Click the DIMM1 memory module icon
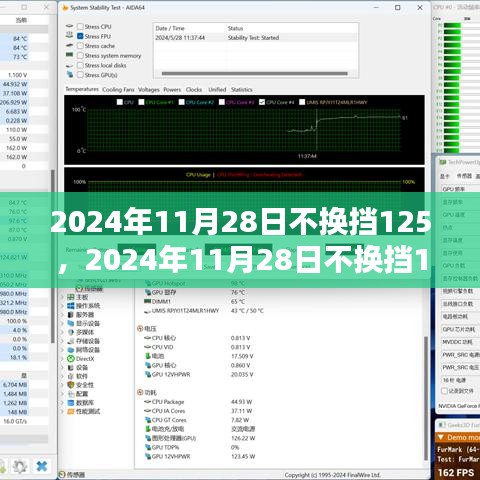This screenshot has height=480, width=480. coord(148,301)
